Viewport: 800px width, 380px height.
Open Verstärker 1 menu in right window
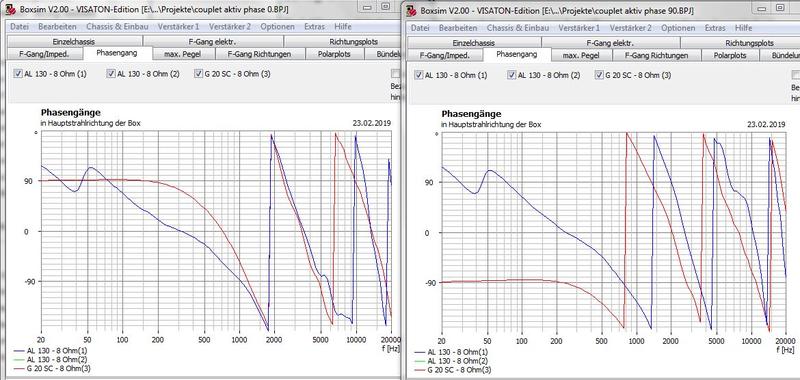click(x=579, y=28)
